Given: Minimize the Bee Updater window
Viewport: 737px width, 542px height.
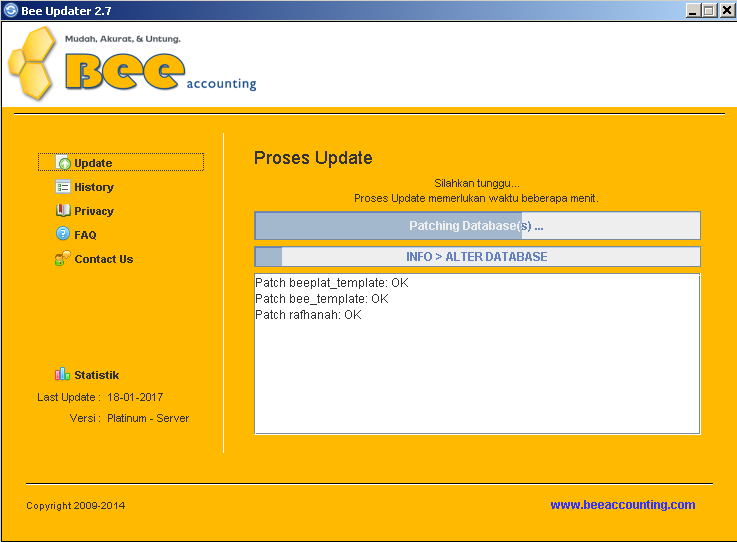Looking at the screenshot, I should pos(692,10).
